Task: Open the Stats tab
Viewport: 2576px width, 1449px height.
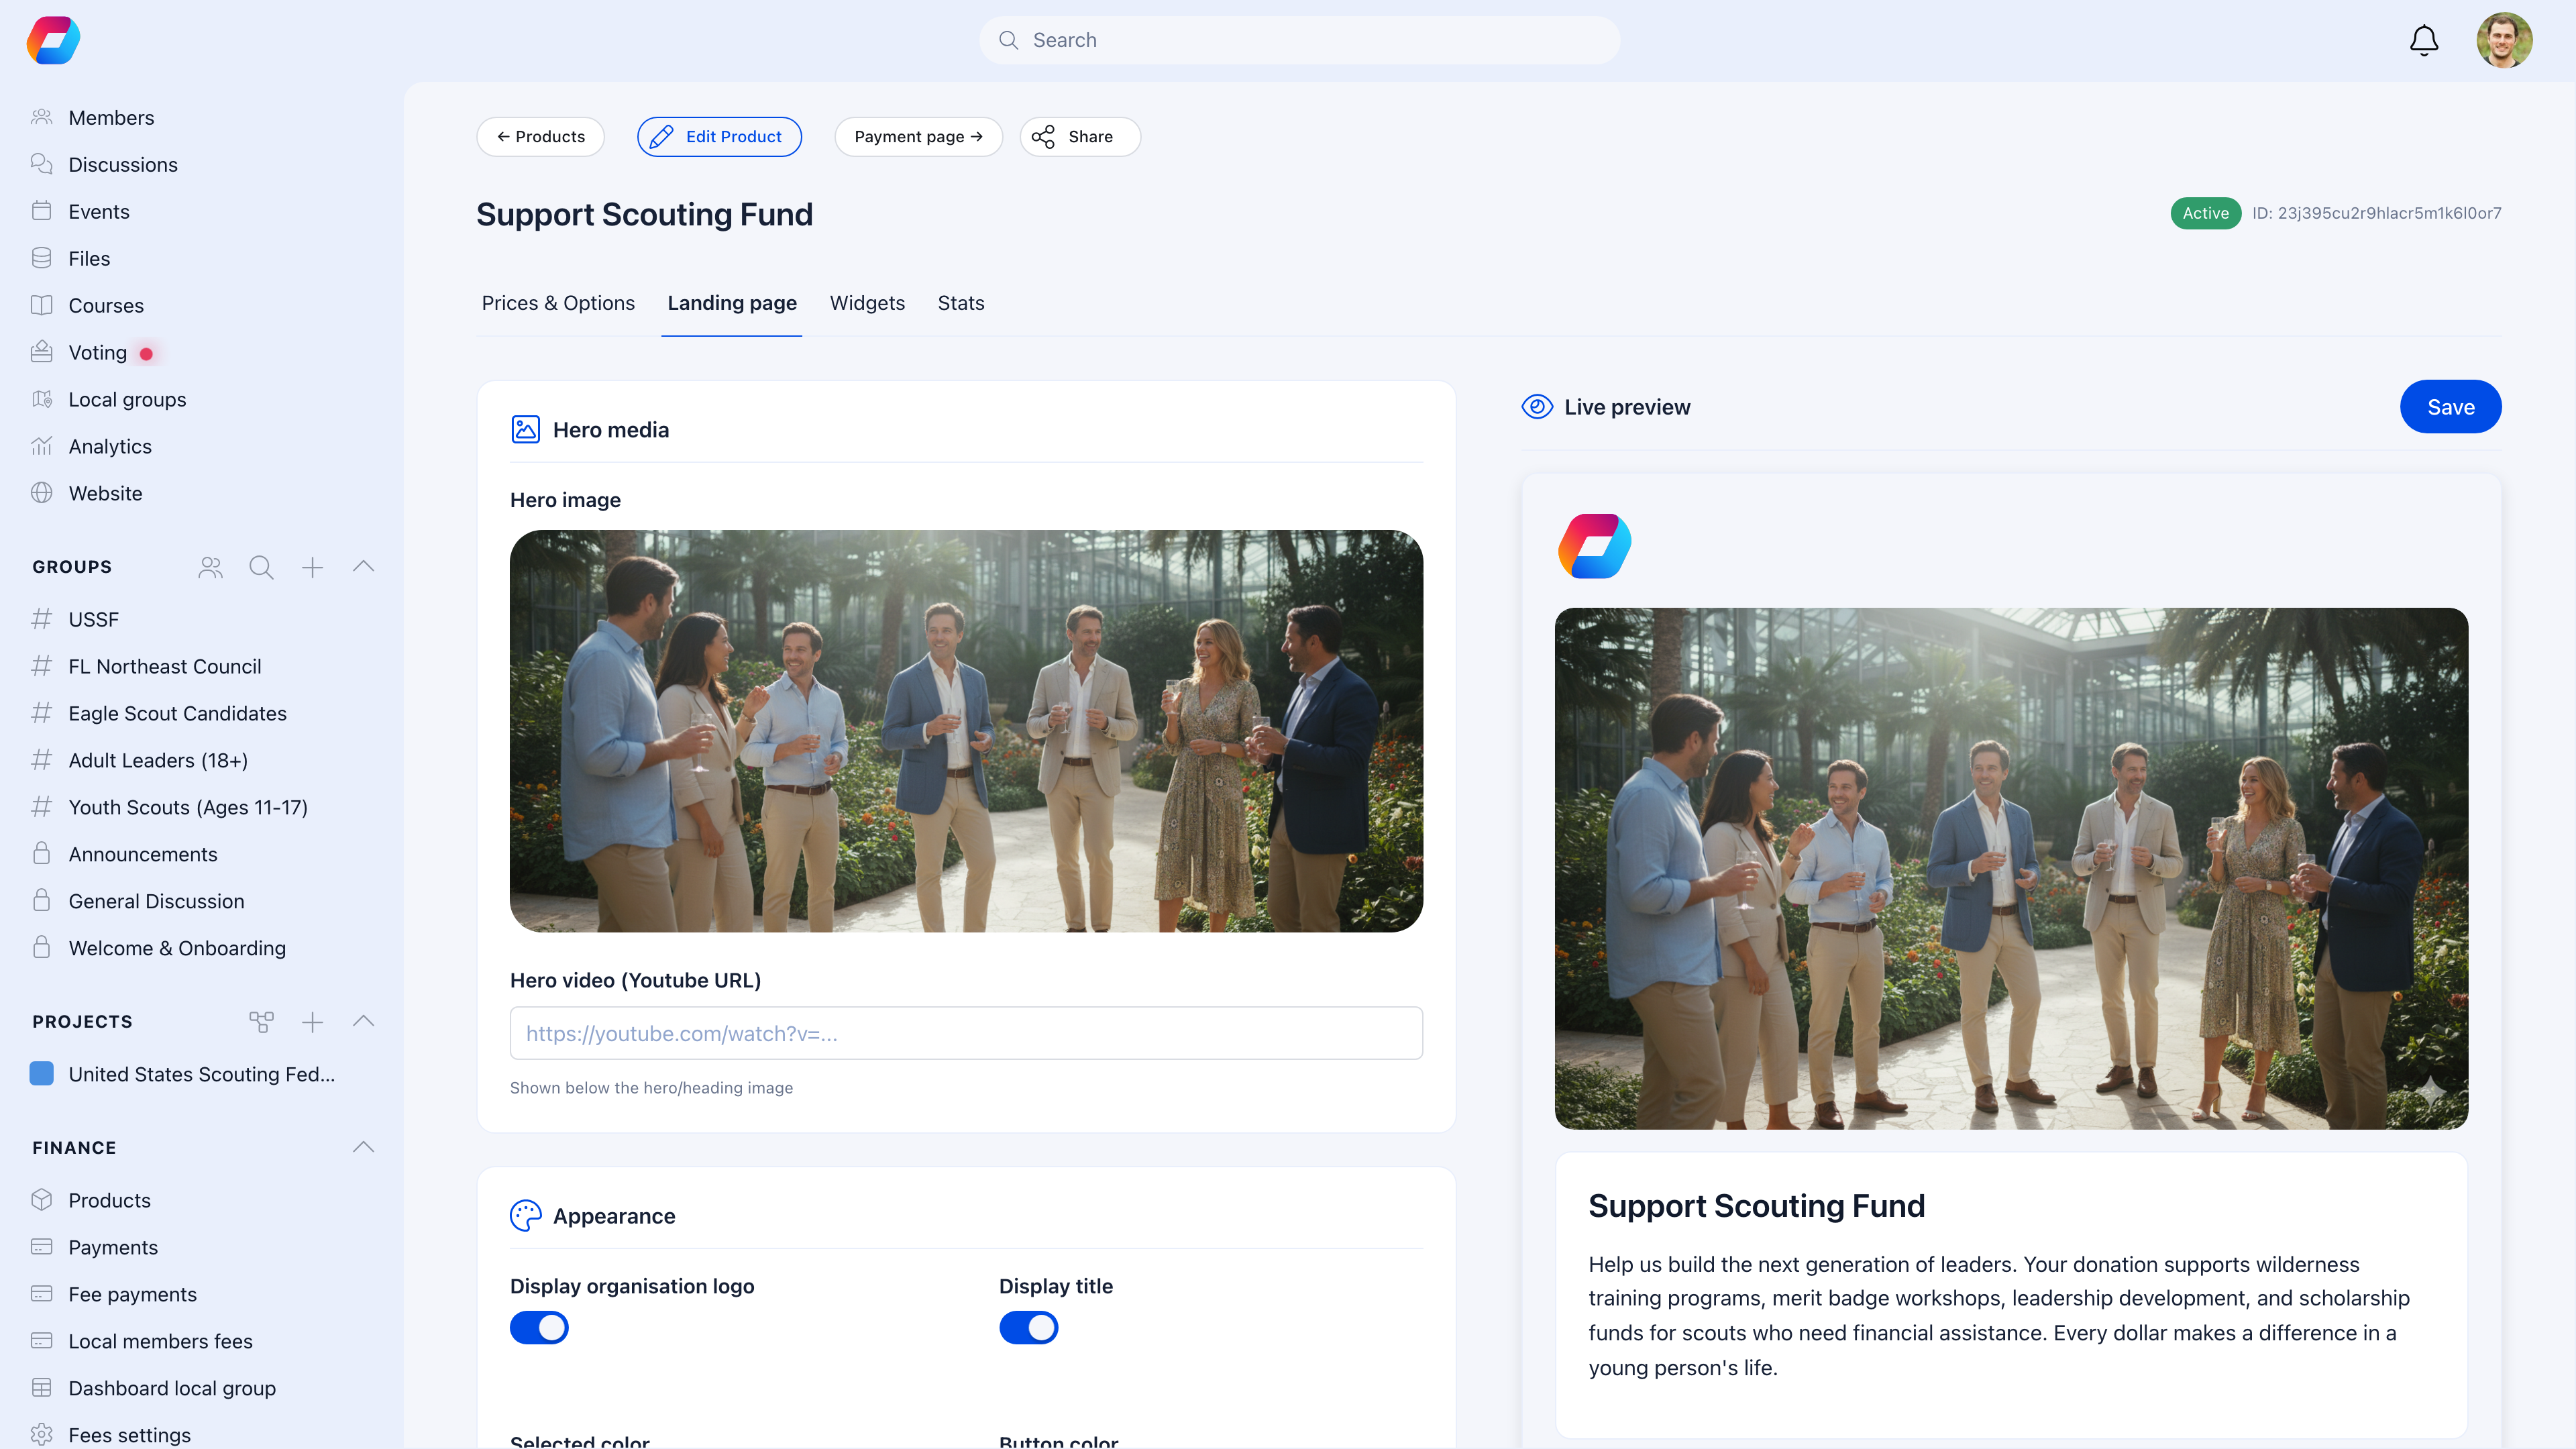Action: pos(960,303)
